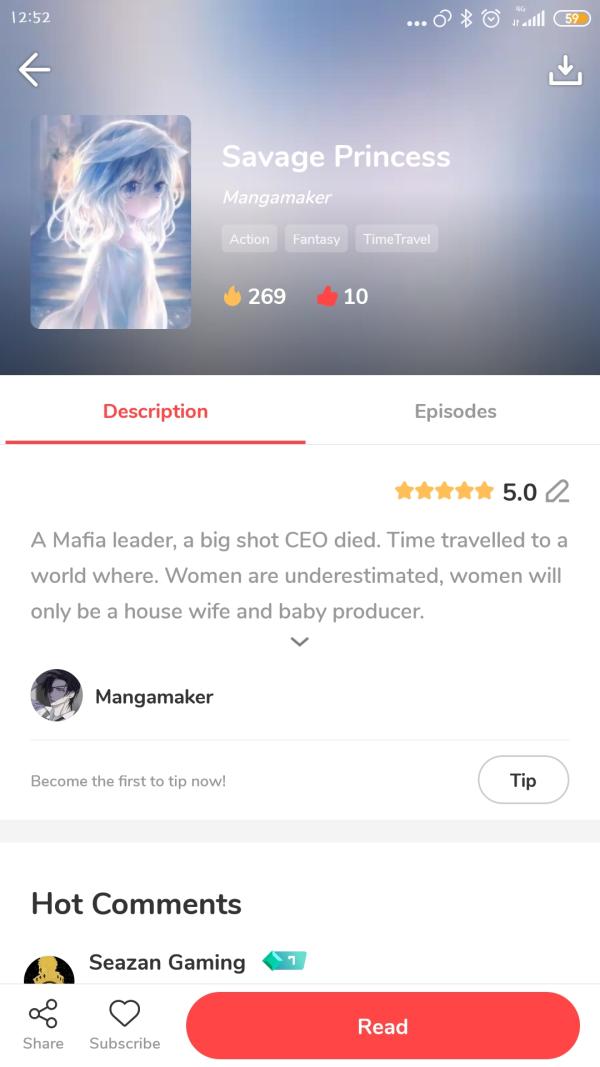
Task: Select the Fantasy genre tag
Action: pyautogui.click(x=316, y=239)
